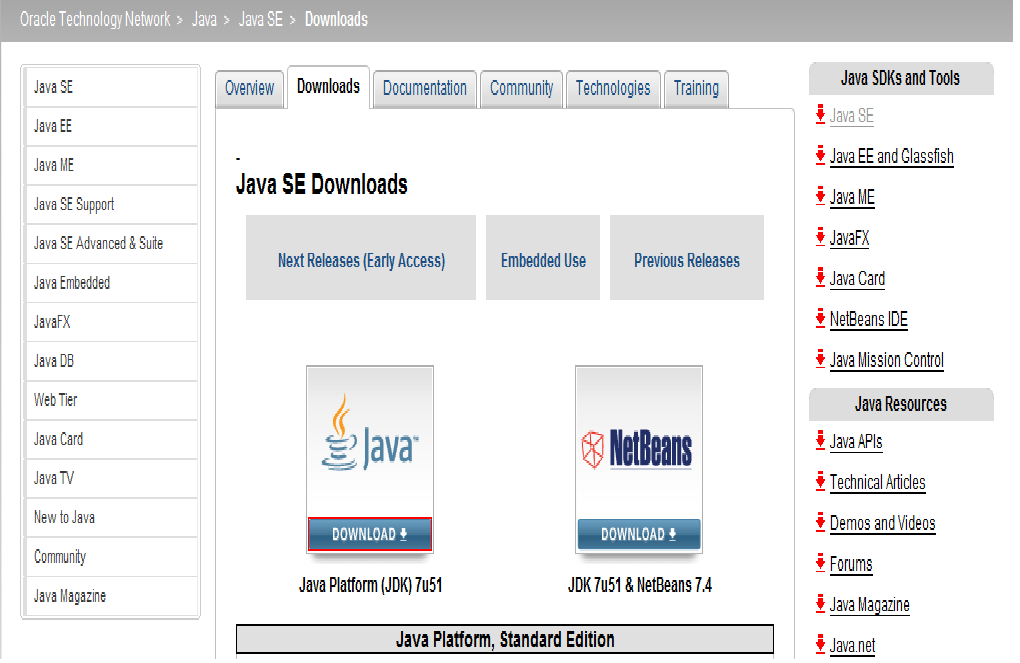
Task: Go to Oracle Technology Network breadcrumb
Action: (95, 20)
